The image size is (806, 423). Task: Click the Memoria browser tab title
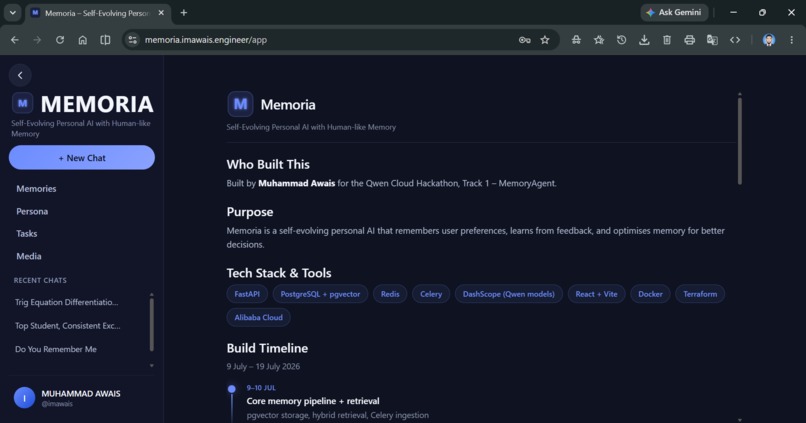pyautogui.click(x=97, y=13)
